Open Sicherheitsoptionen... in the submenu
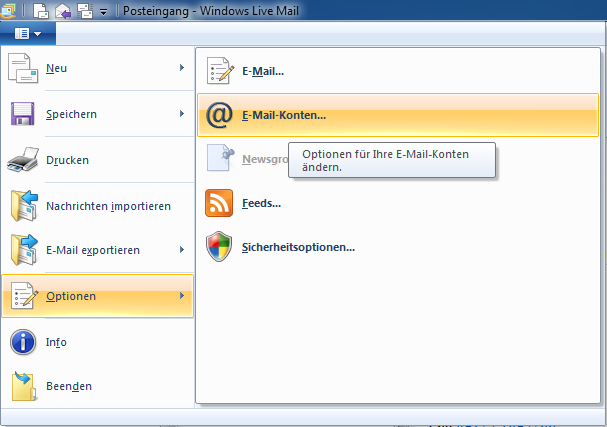 [398, 247]
